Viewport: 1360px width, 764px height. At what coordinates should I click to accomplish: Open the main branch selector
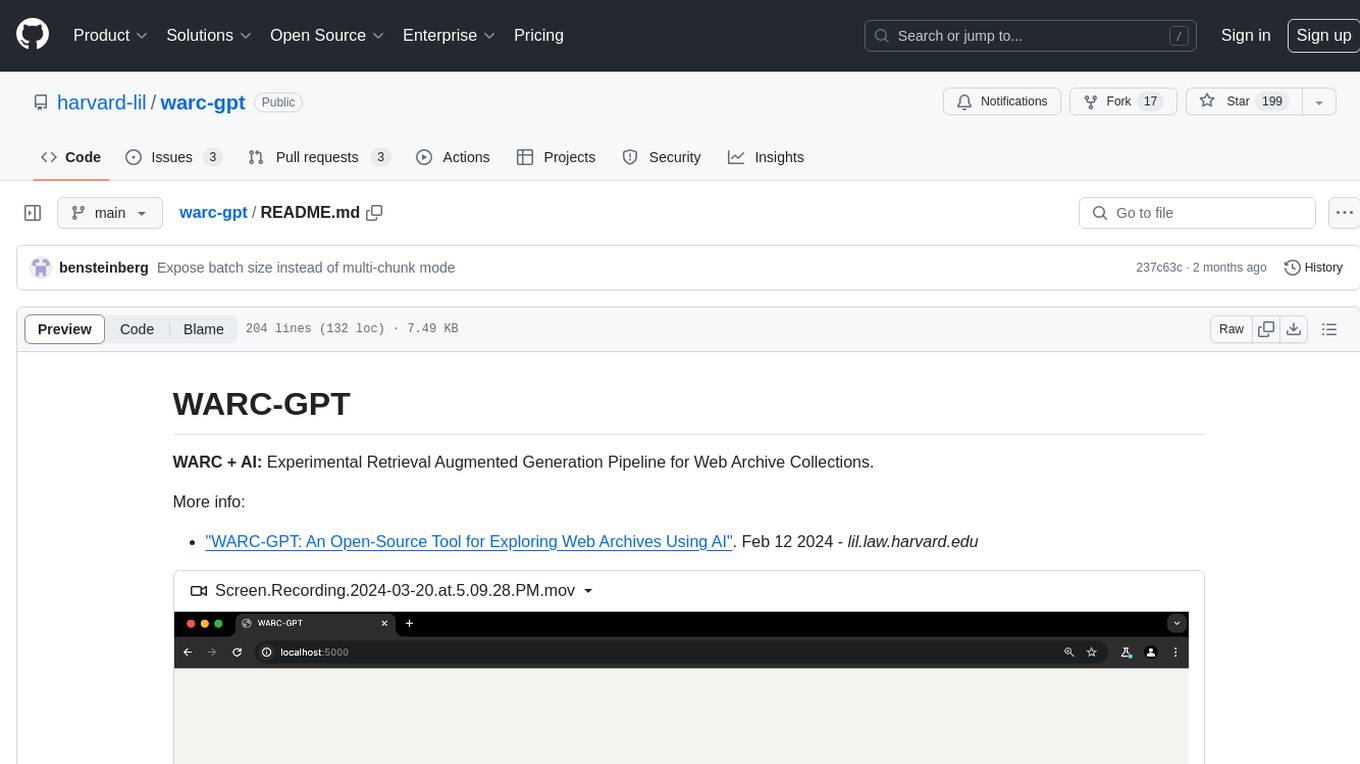[x=109, y=213]
